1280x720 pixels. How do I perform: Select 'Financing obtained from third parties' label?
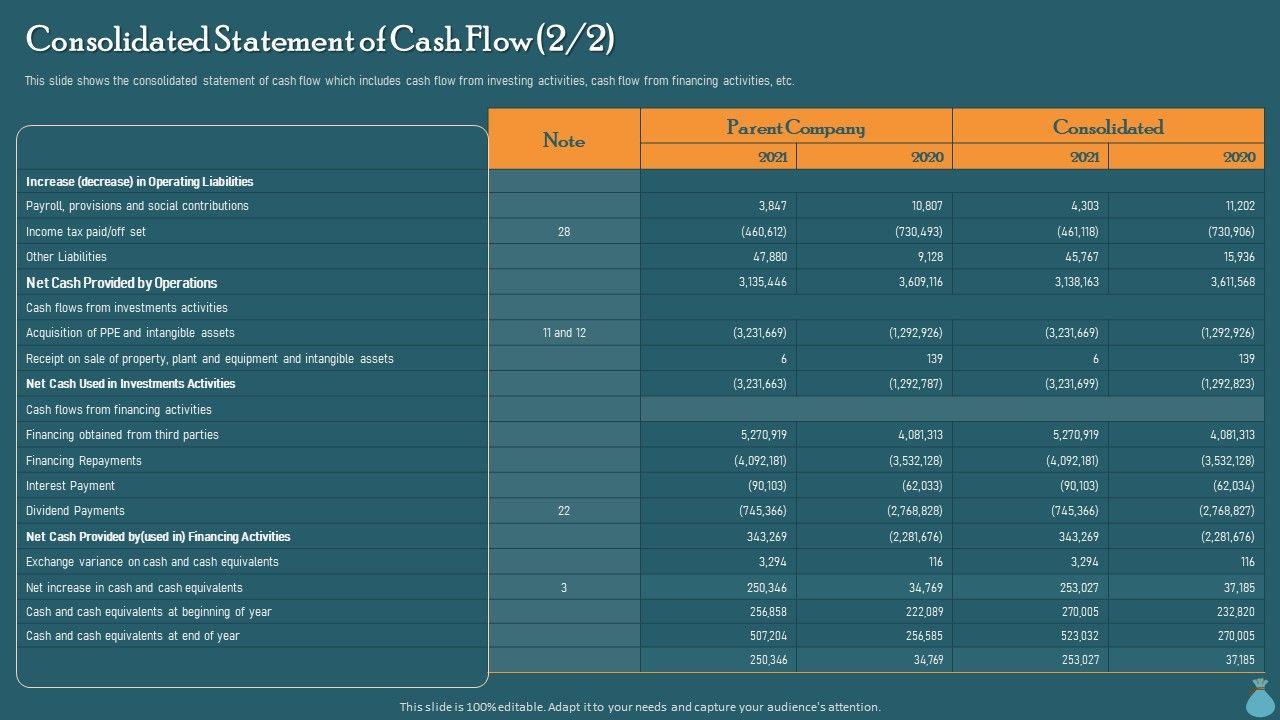[x=122, y=435]
